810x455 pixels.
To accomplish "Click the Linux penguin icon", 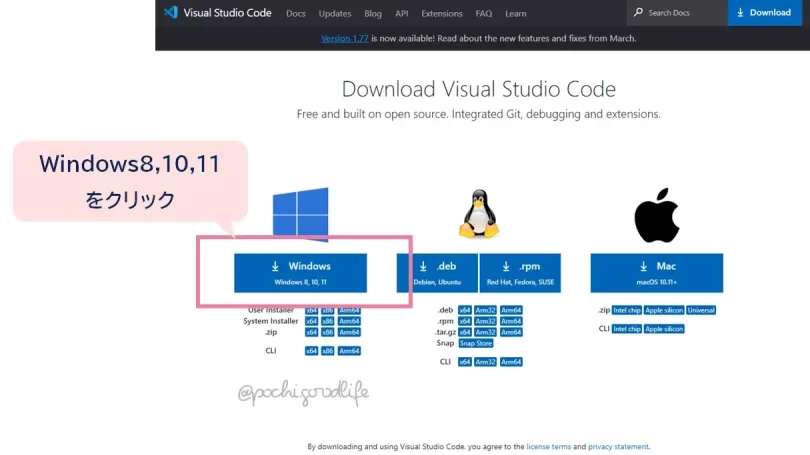I will point(478,213).
